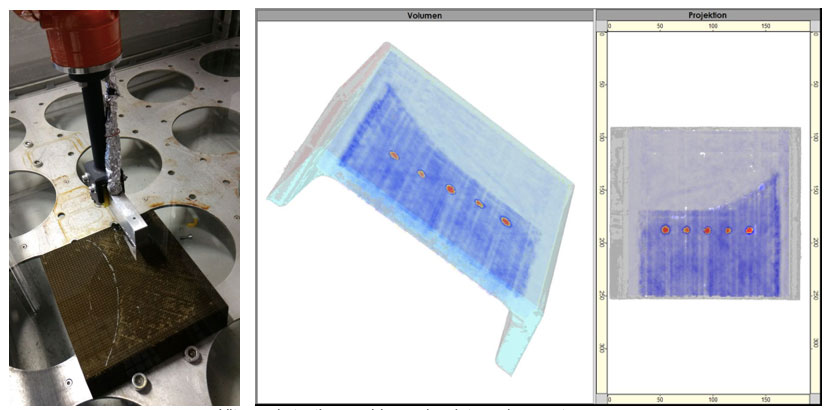
Task: Select the Volumen panel header
Action: pos(424,16)
